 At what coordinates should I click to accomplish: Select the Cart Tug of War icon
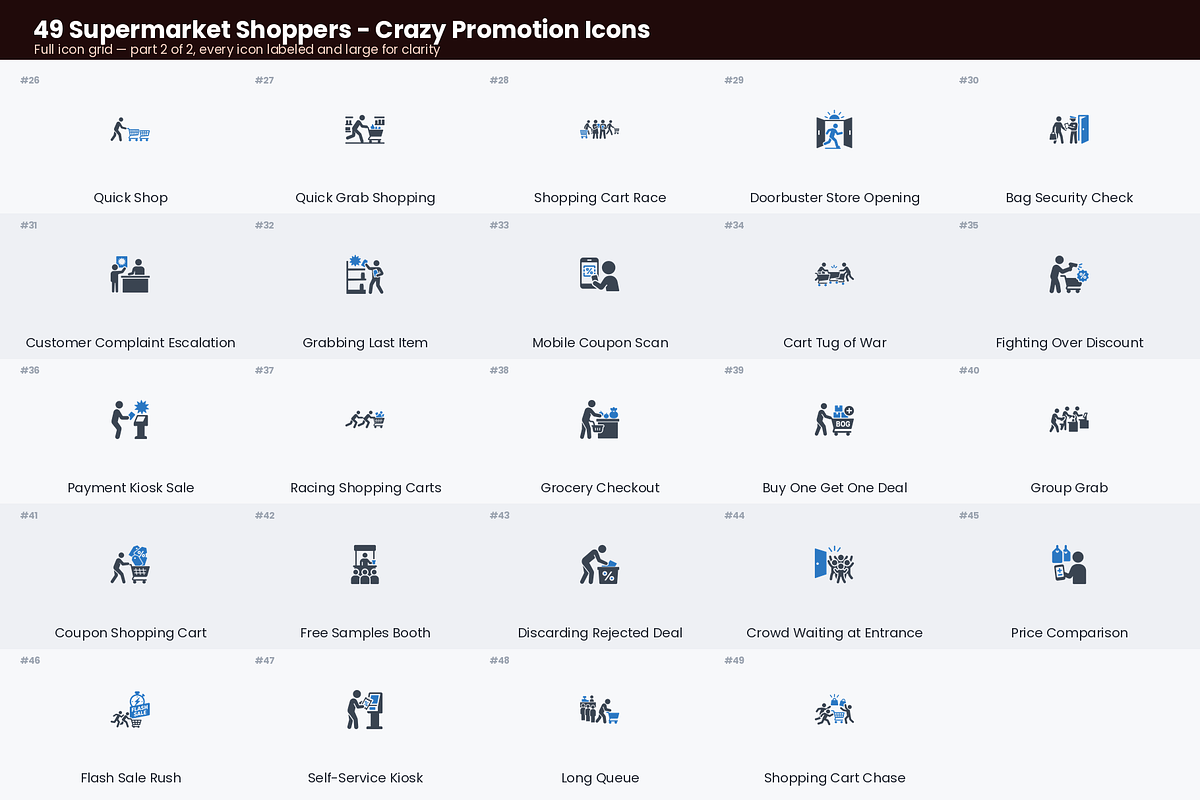(835, 275)
